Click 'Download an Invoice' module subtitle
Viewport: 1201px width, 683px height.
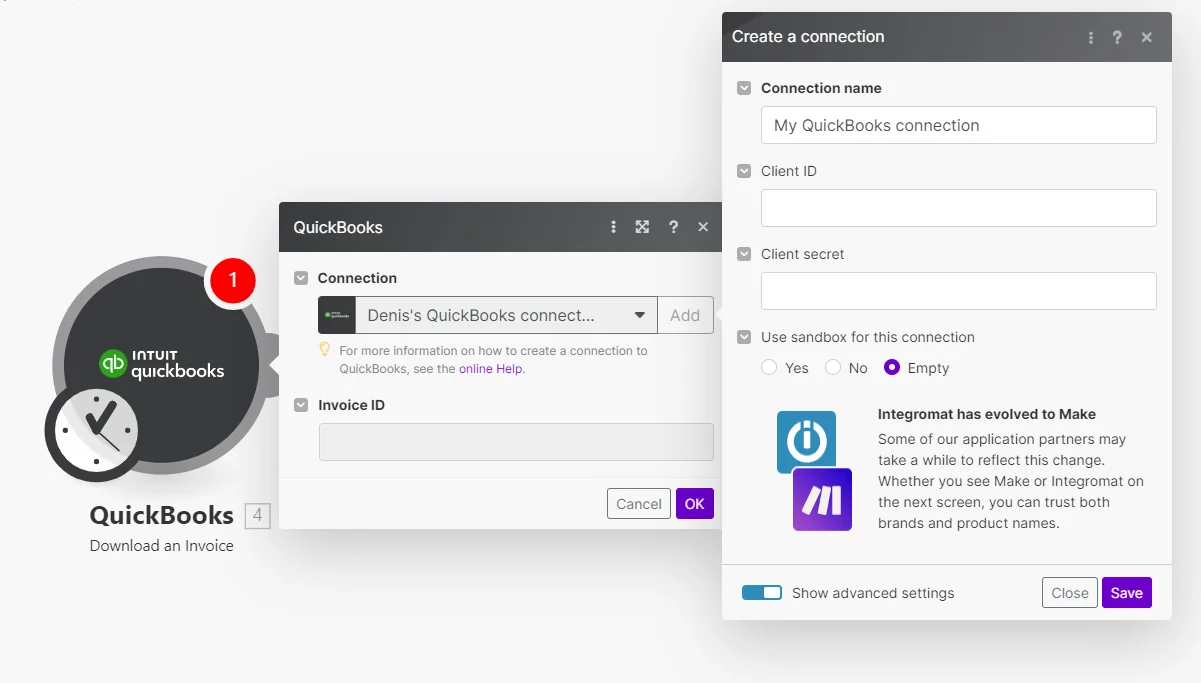tap(162, 546)
